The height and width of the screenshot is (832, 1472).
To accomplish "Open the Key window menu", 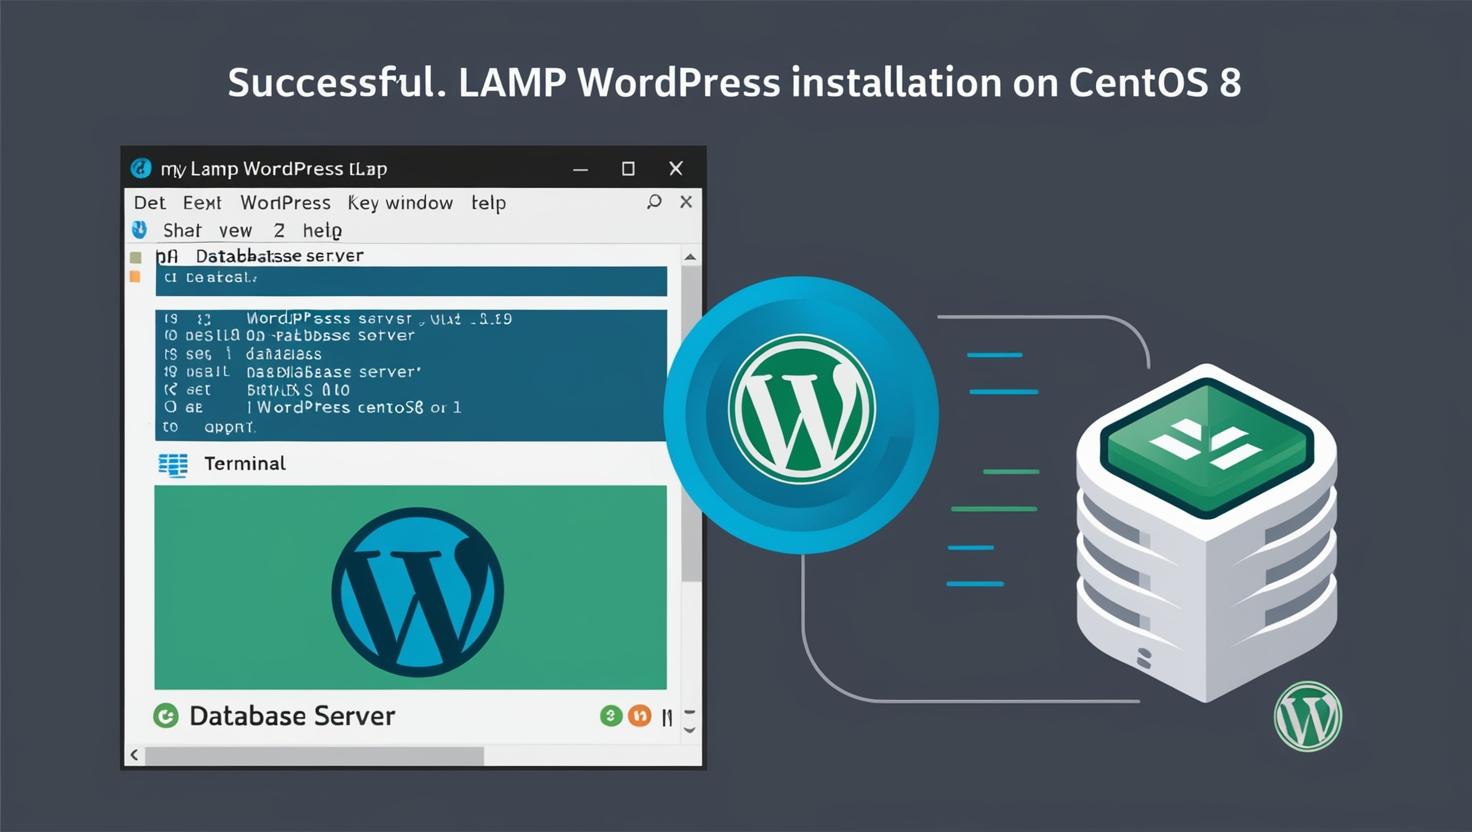I will [400, 202].
